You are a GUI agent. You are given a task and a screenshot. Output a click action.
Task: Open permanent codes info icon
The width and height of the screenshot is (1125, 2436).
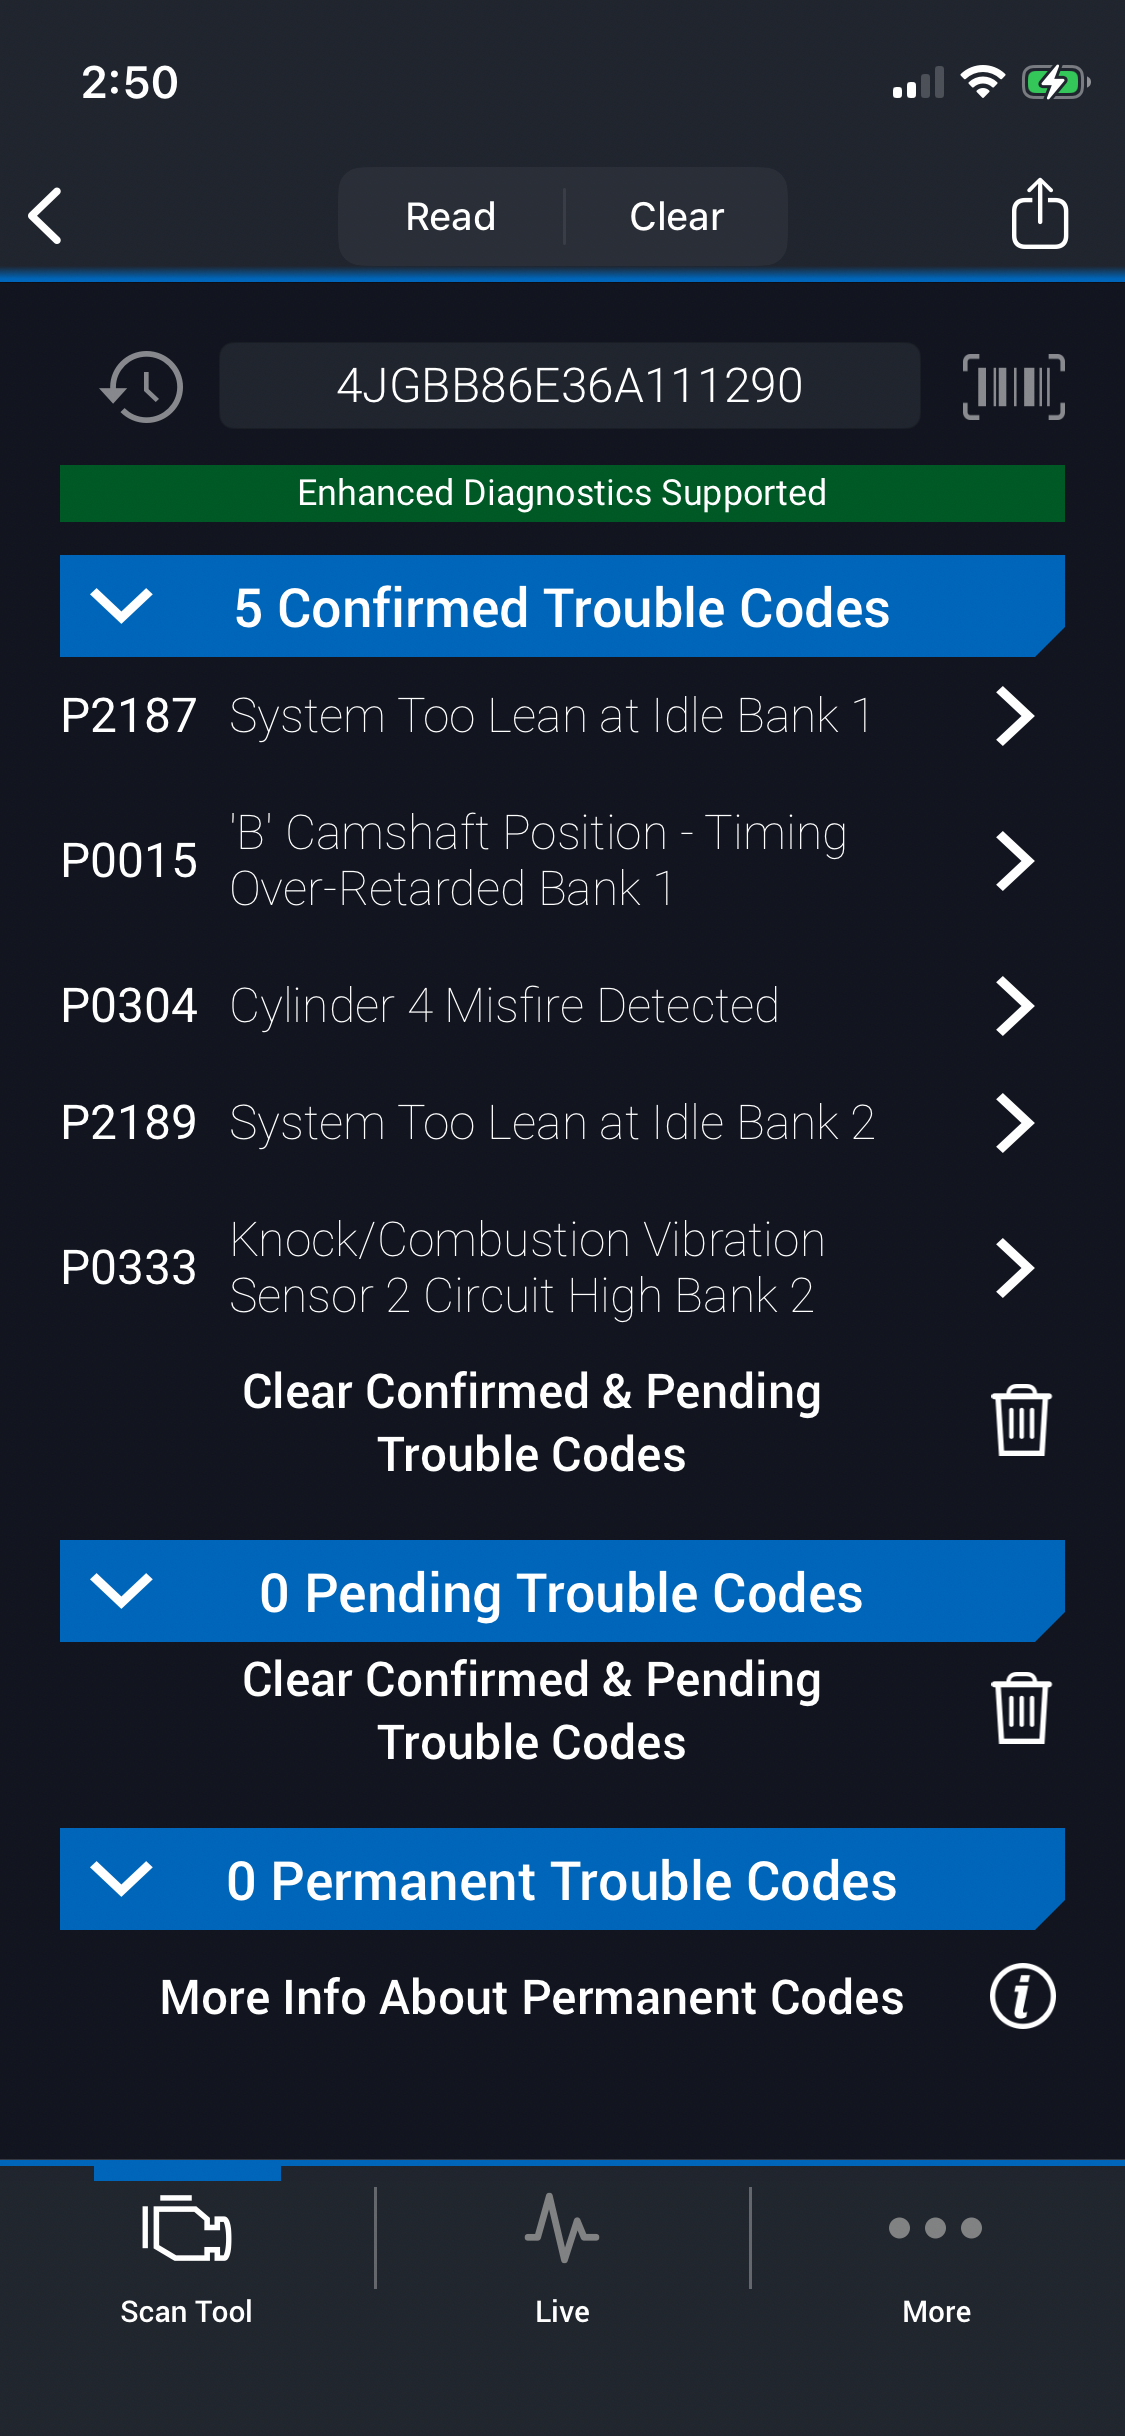(x=1022, y=1997)
